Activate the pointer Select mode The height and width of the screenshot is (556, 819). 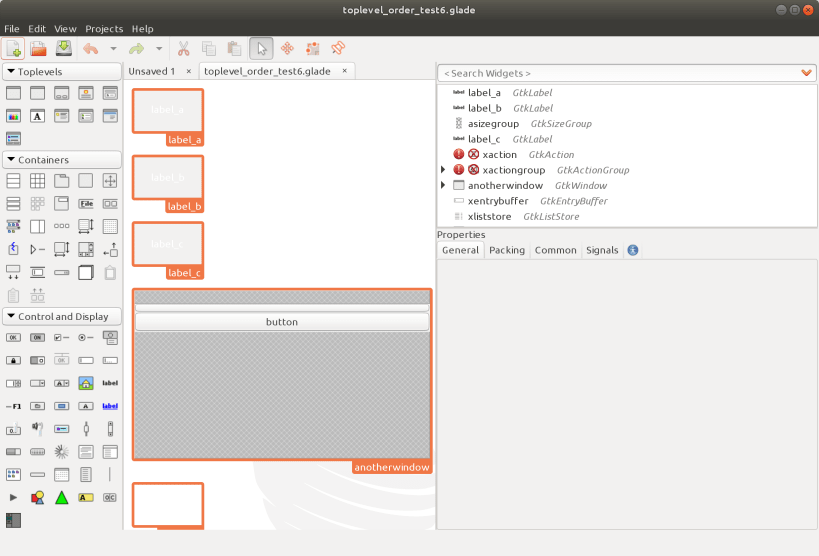(261, 49)
